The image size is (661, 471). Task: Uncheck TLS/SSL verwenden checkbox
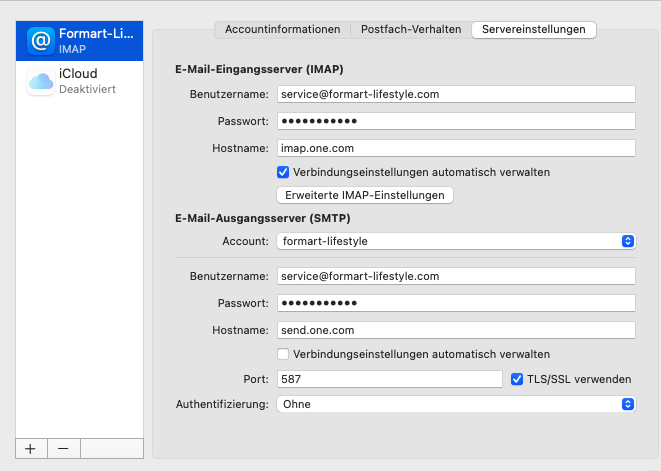click(x=517, y=379)
